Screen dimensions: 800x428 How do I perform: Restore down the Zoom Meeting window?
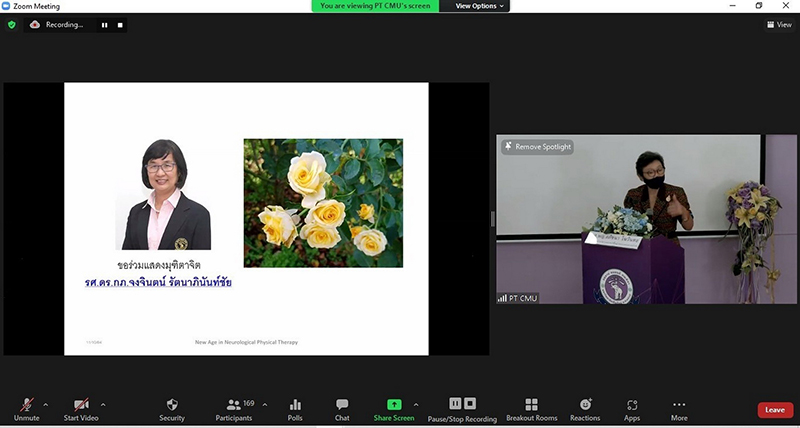click(759, 6)
